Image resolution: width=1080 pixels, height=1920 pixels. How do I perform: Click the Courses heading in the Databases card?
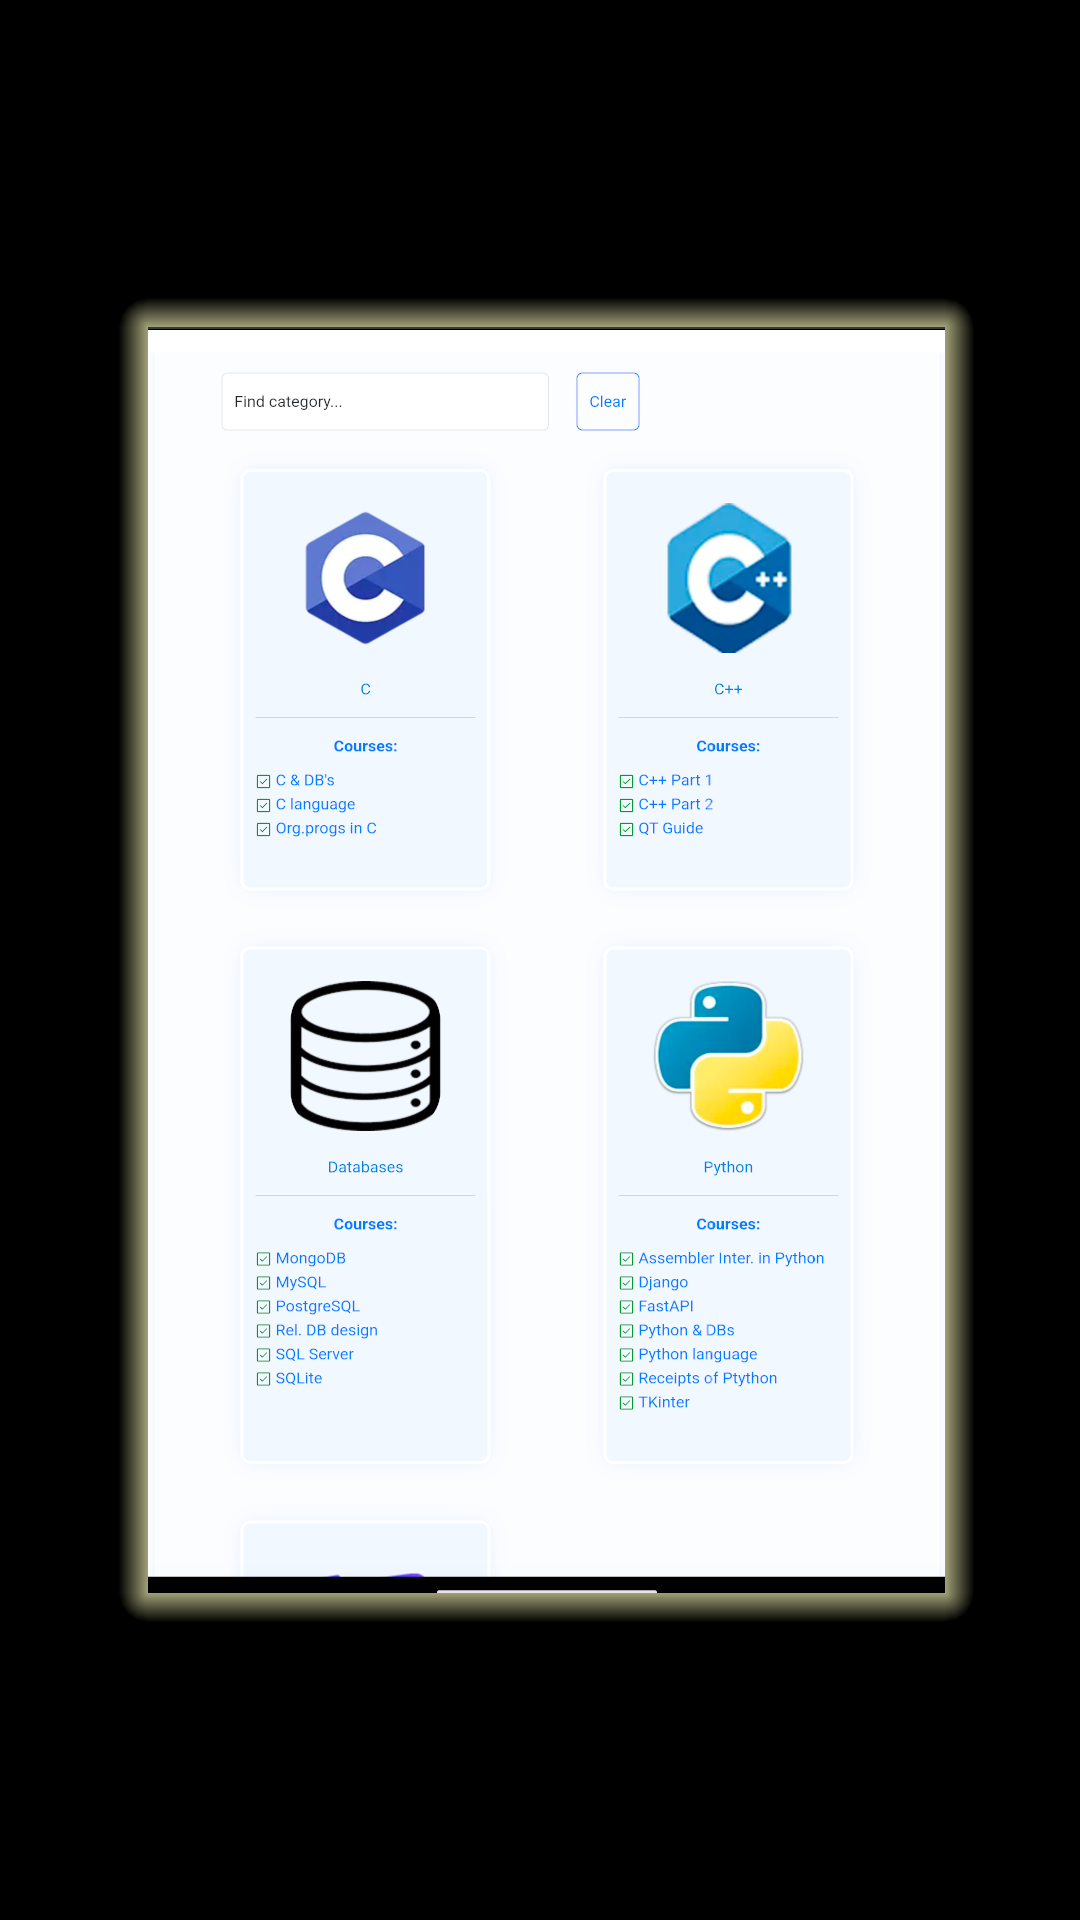365,1224
